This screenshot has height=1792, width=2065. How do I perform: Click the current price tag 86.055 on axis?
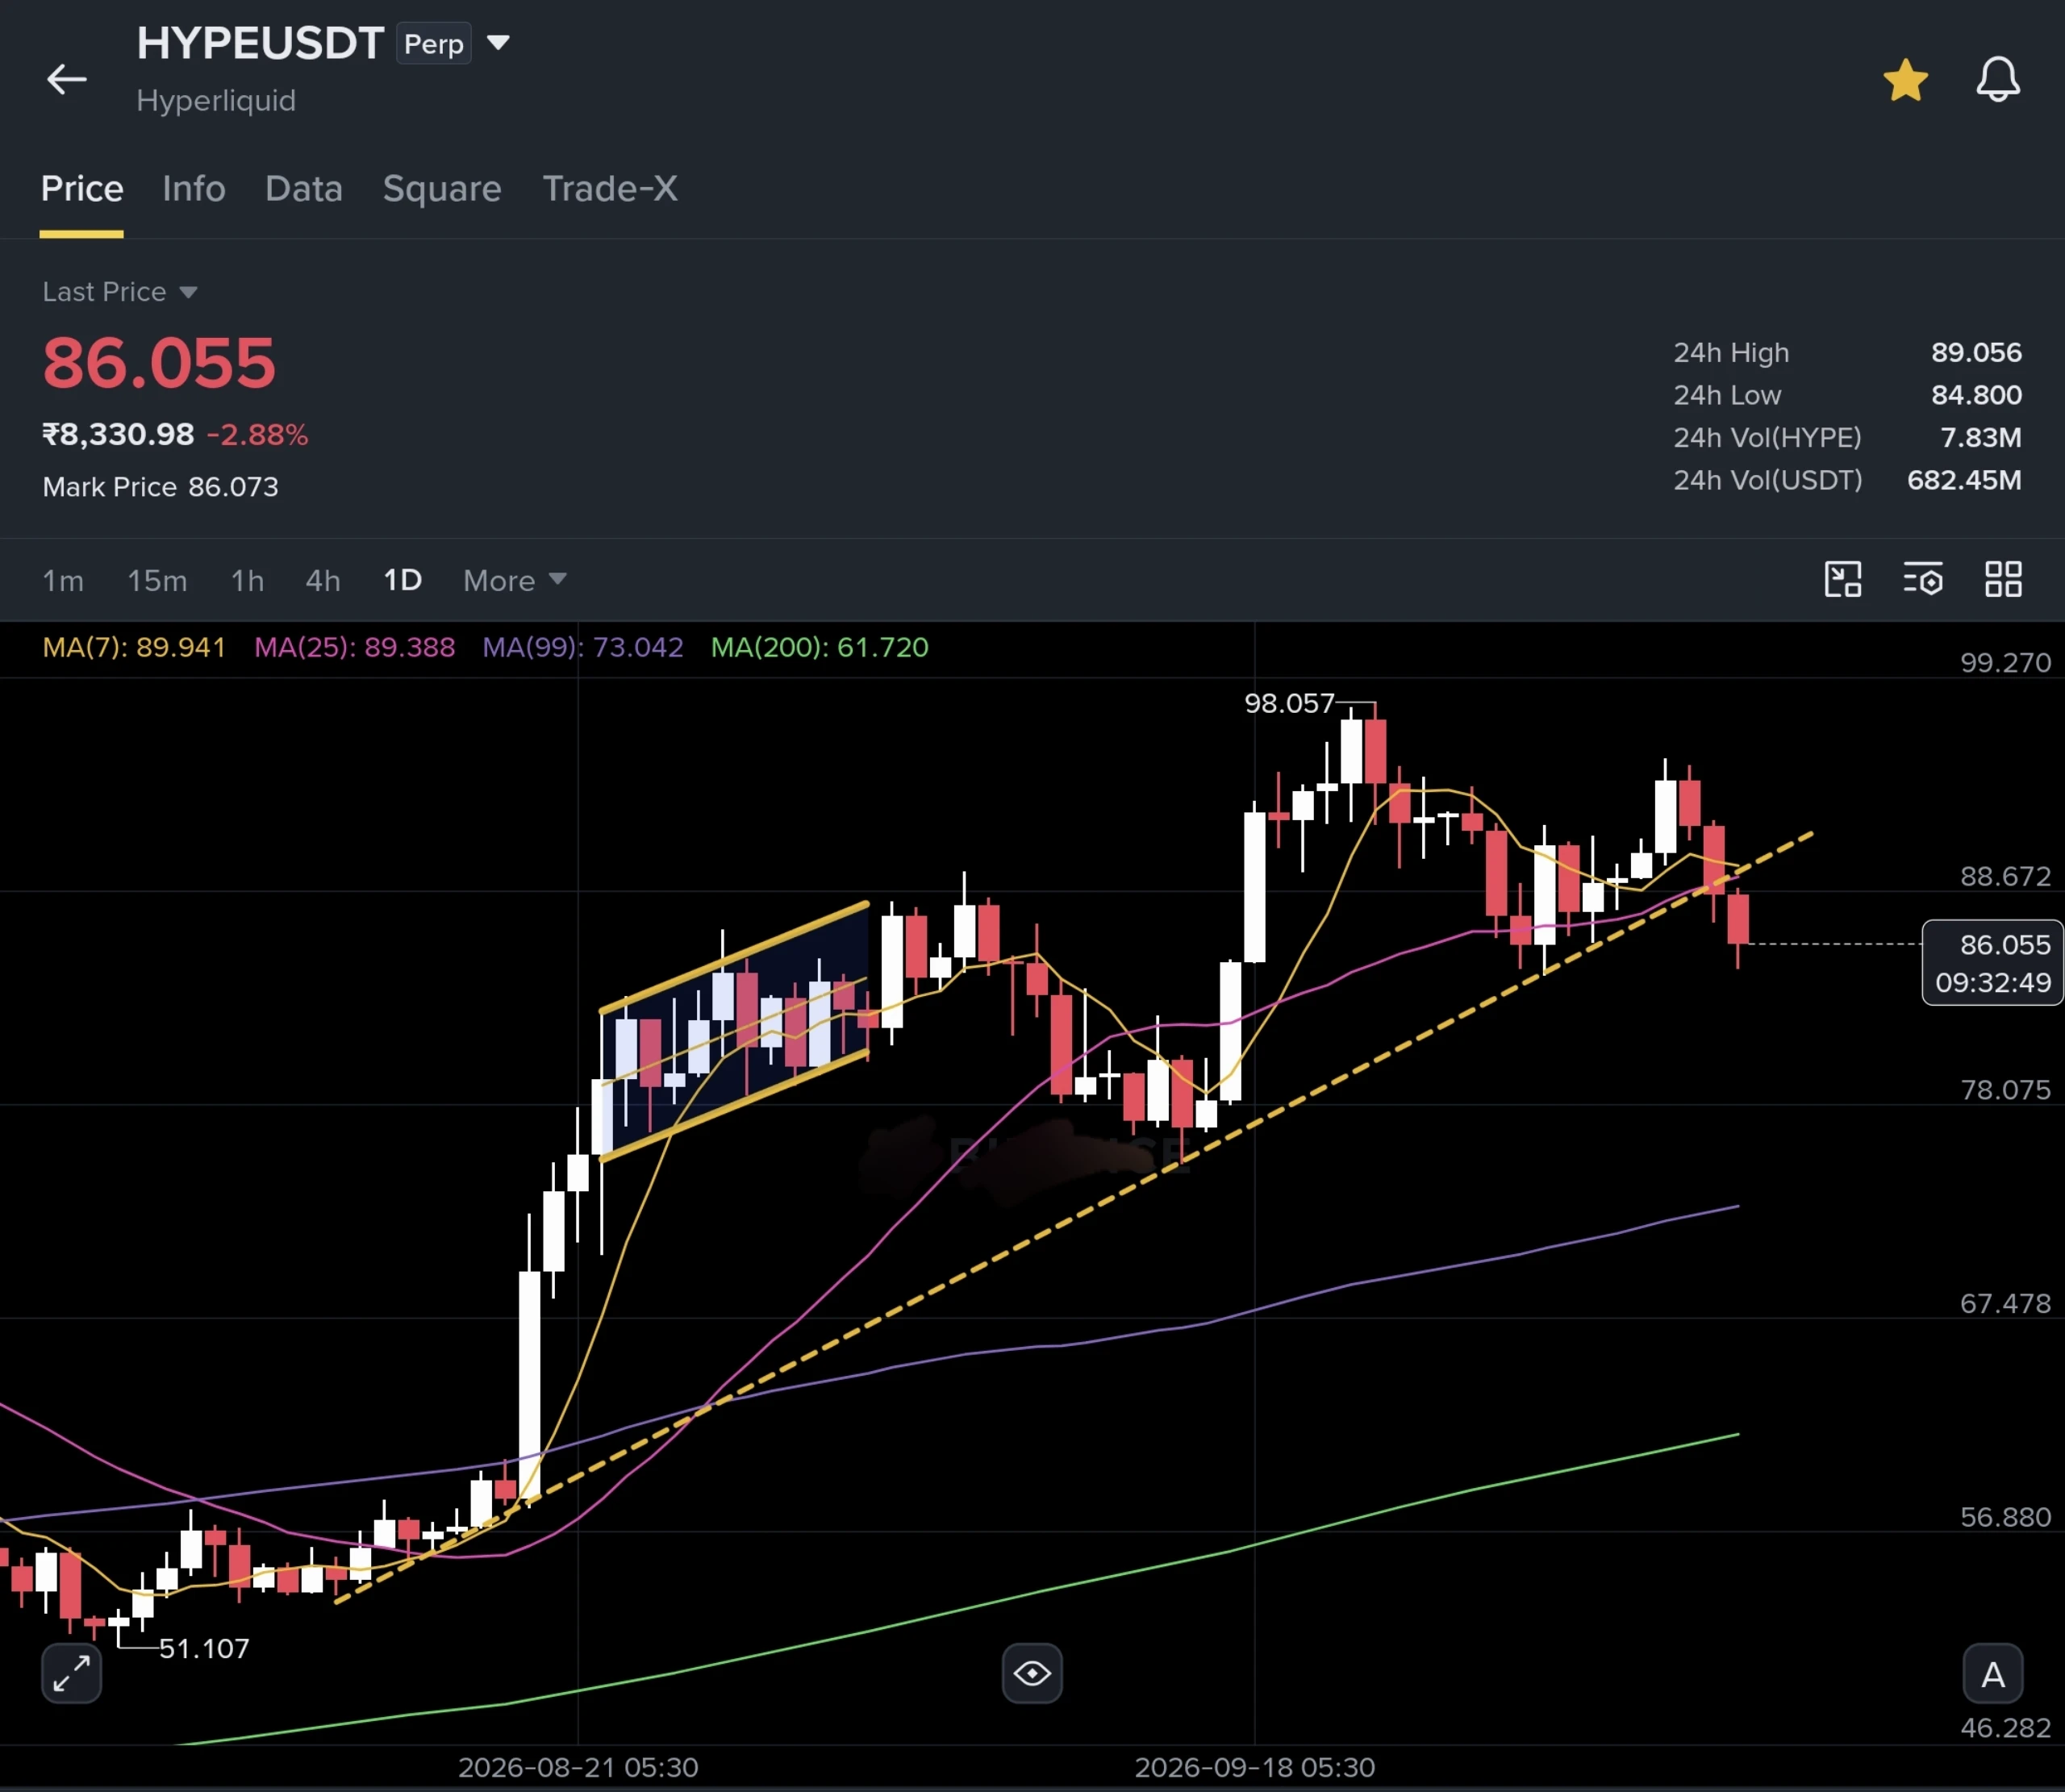point(1993,962)
